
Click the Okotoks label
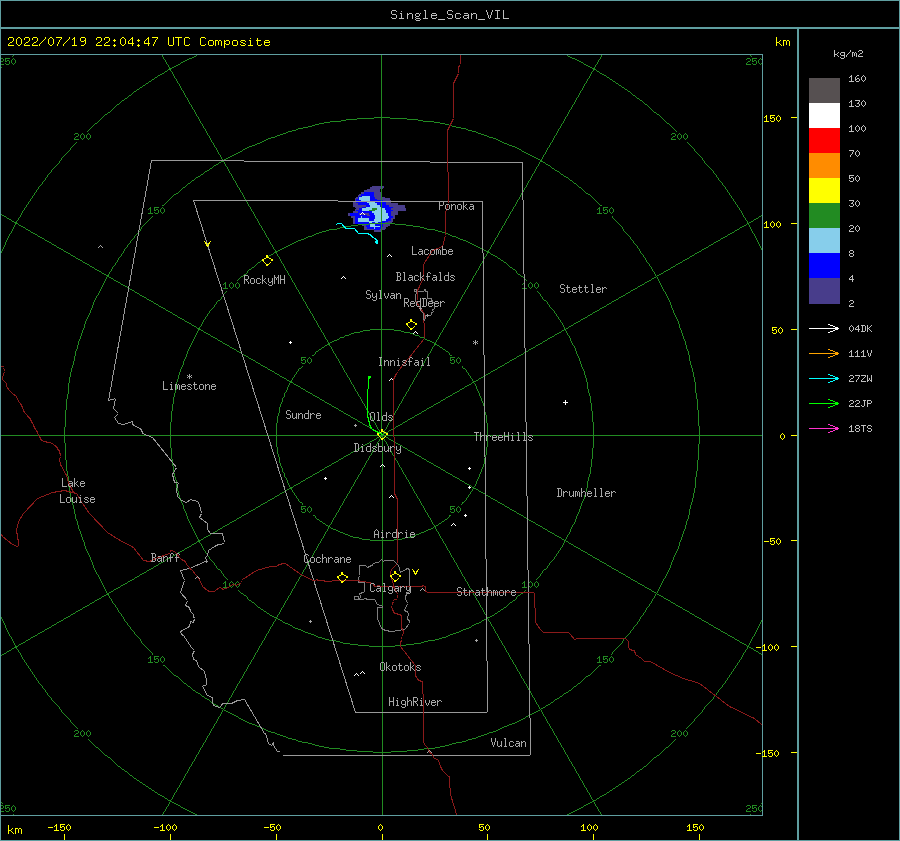tap(400, 667)
